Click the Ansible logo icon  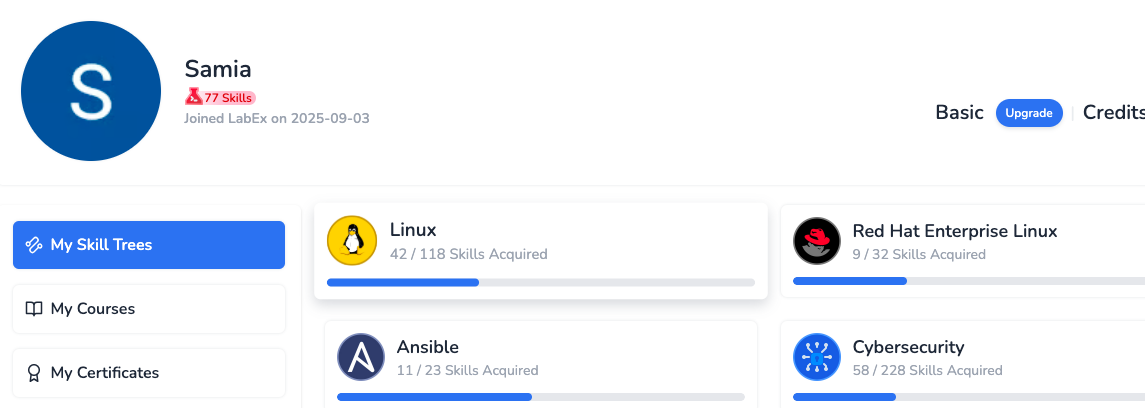[361, 357]
